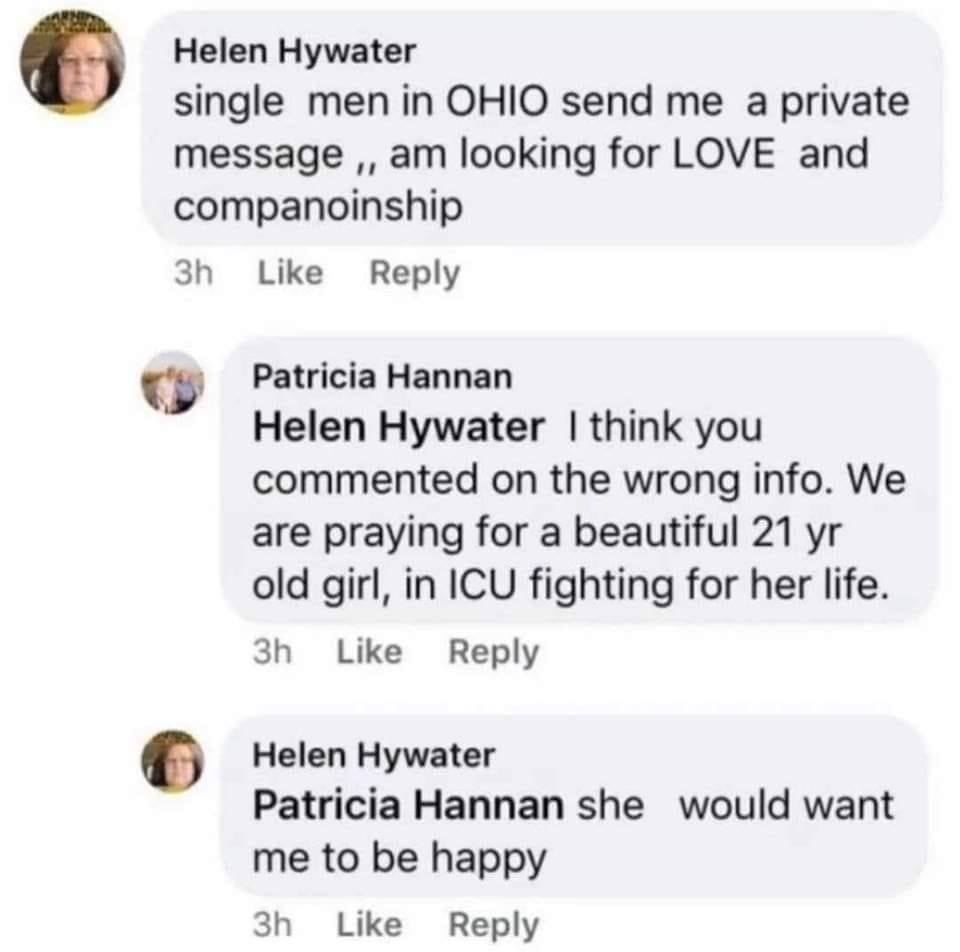Click the bold "Patricia Hannan" mention in Helen's reply
The height and width of the screenshot is (952, 960).
coord(408,806)
